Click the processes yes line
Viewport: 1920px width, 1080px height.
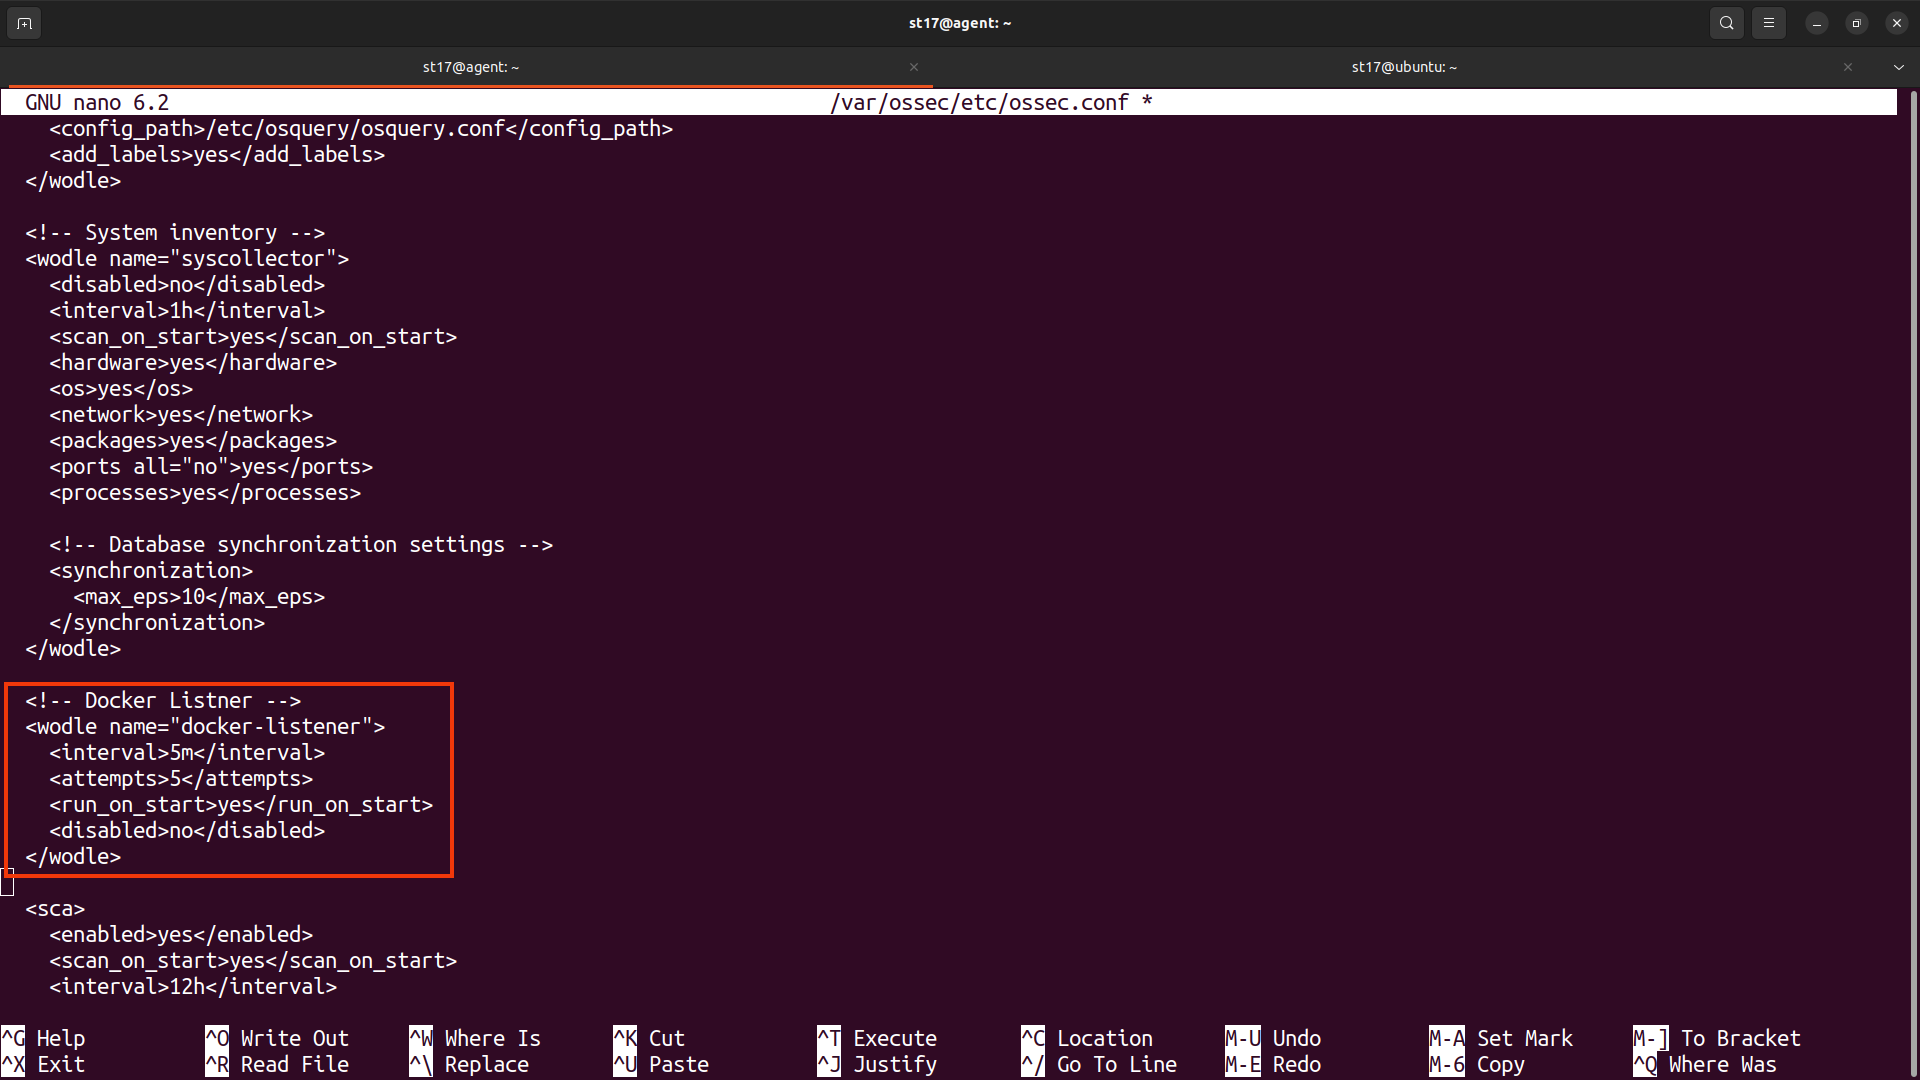click(205, 493)
